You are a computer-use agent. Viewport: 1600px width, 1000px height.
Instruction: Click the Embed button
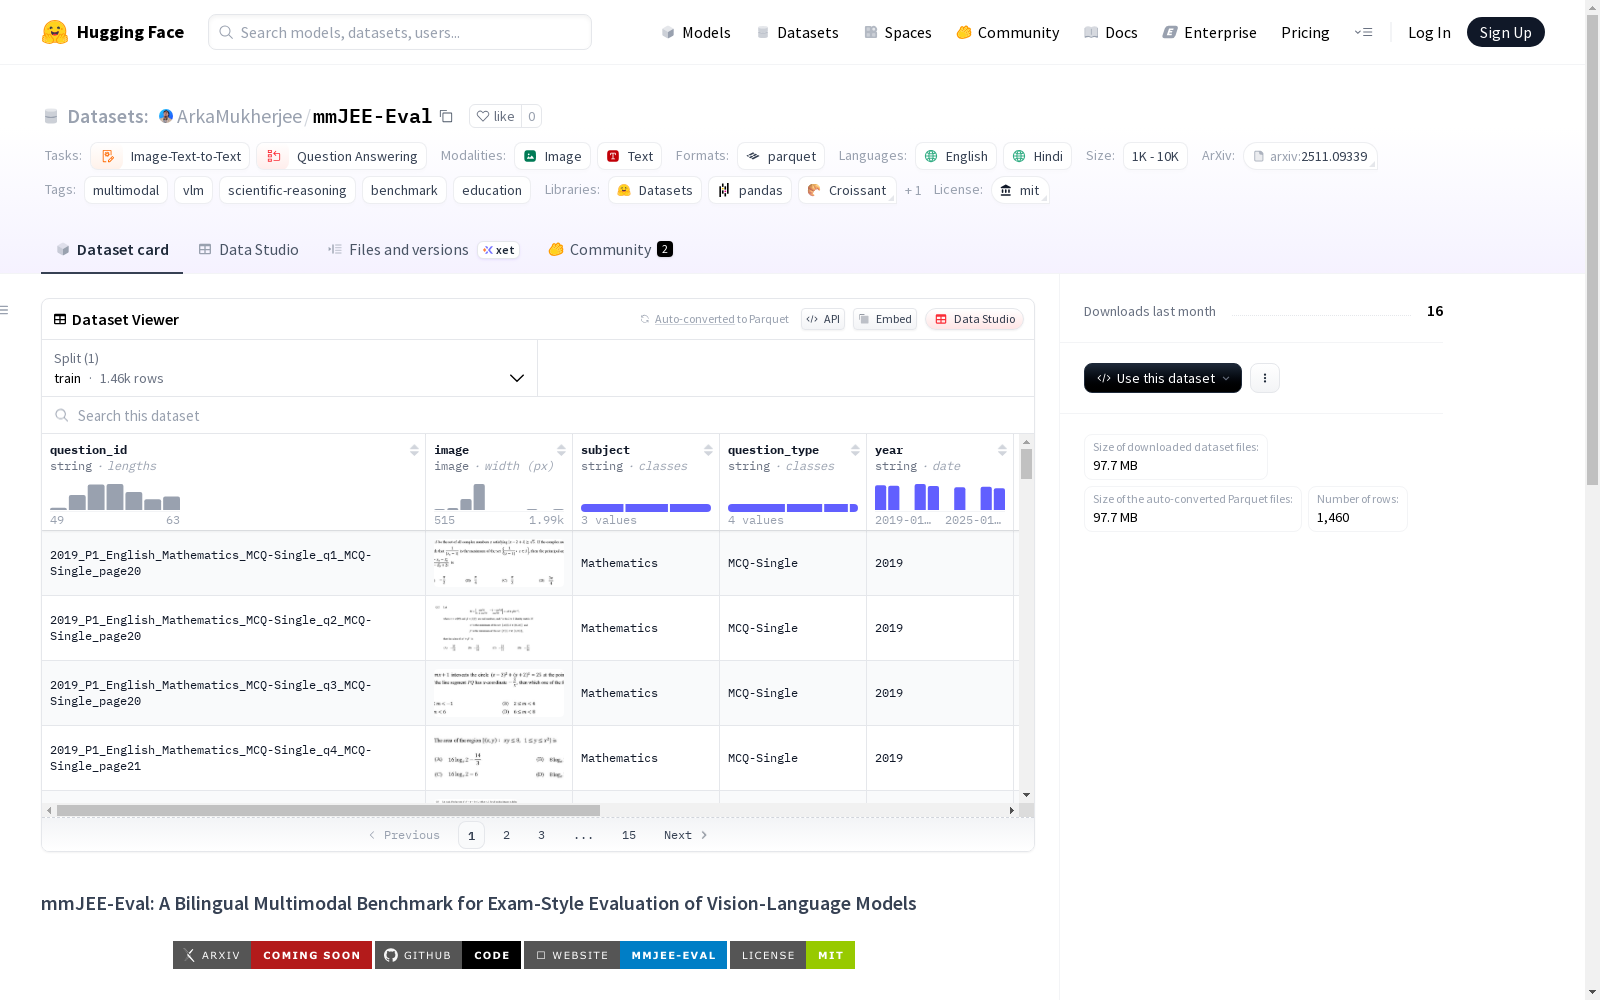click(x=885, y=319)
